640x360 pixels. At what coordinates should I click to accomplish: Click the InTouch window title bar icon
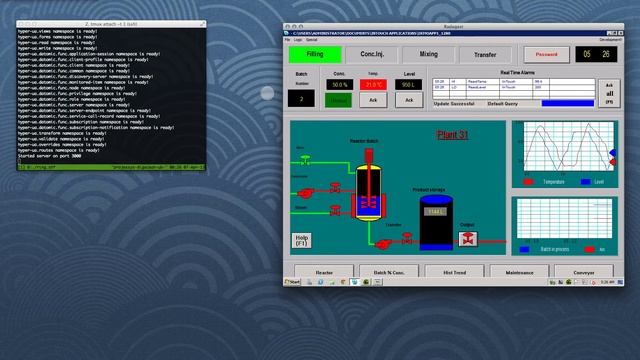click(287, 33)
